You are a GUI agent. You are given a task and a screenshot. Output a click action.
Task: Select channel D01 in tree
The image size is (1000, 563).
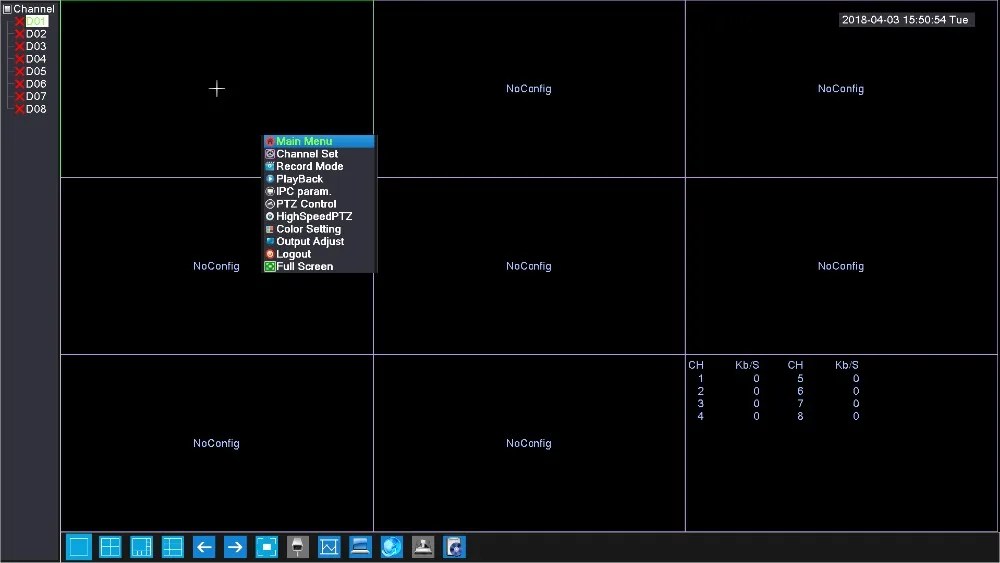coord(36,21)
